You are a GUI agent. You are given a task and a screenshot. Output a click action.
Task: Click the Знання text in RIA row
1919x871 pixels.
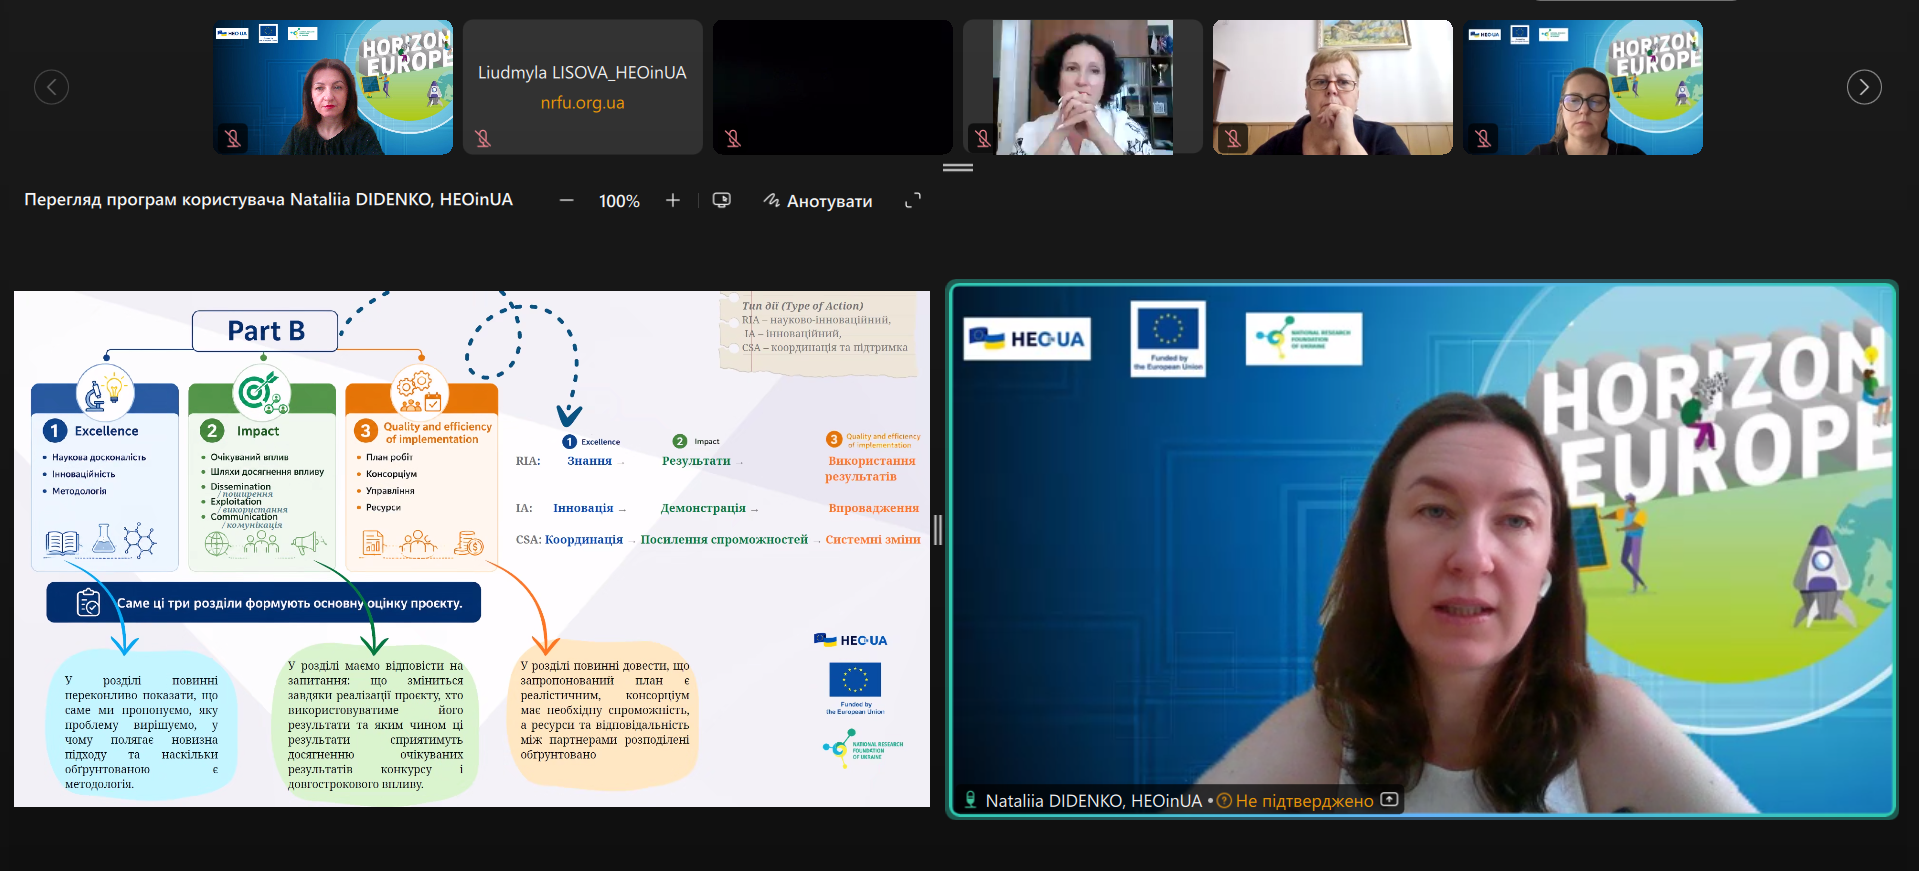[x=590, y=461]
